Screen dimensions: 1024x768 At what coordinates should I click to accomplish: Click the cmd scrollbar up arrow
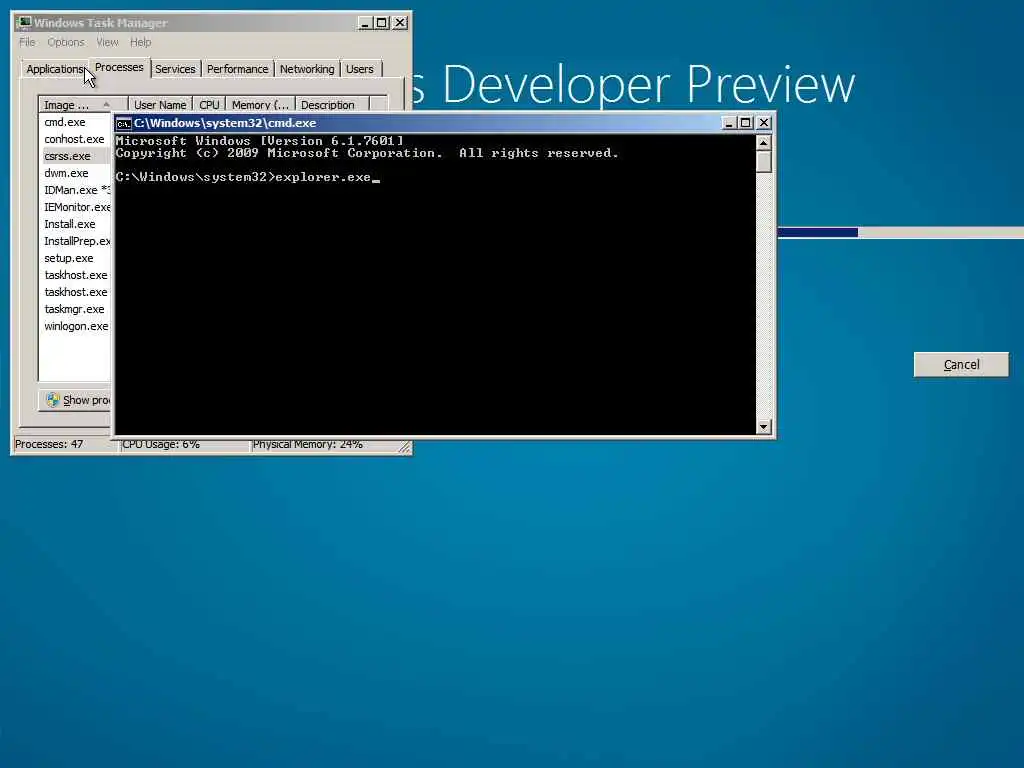click(763, 142)
